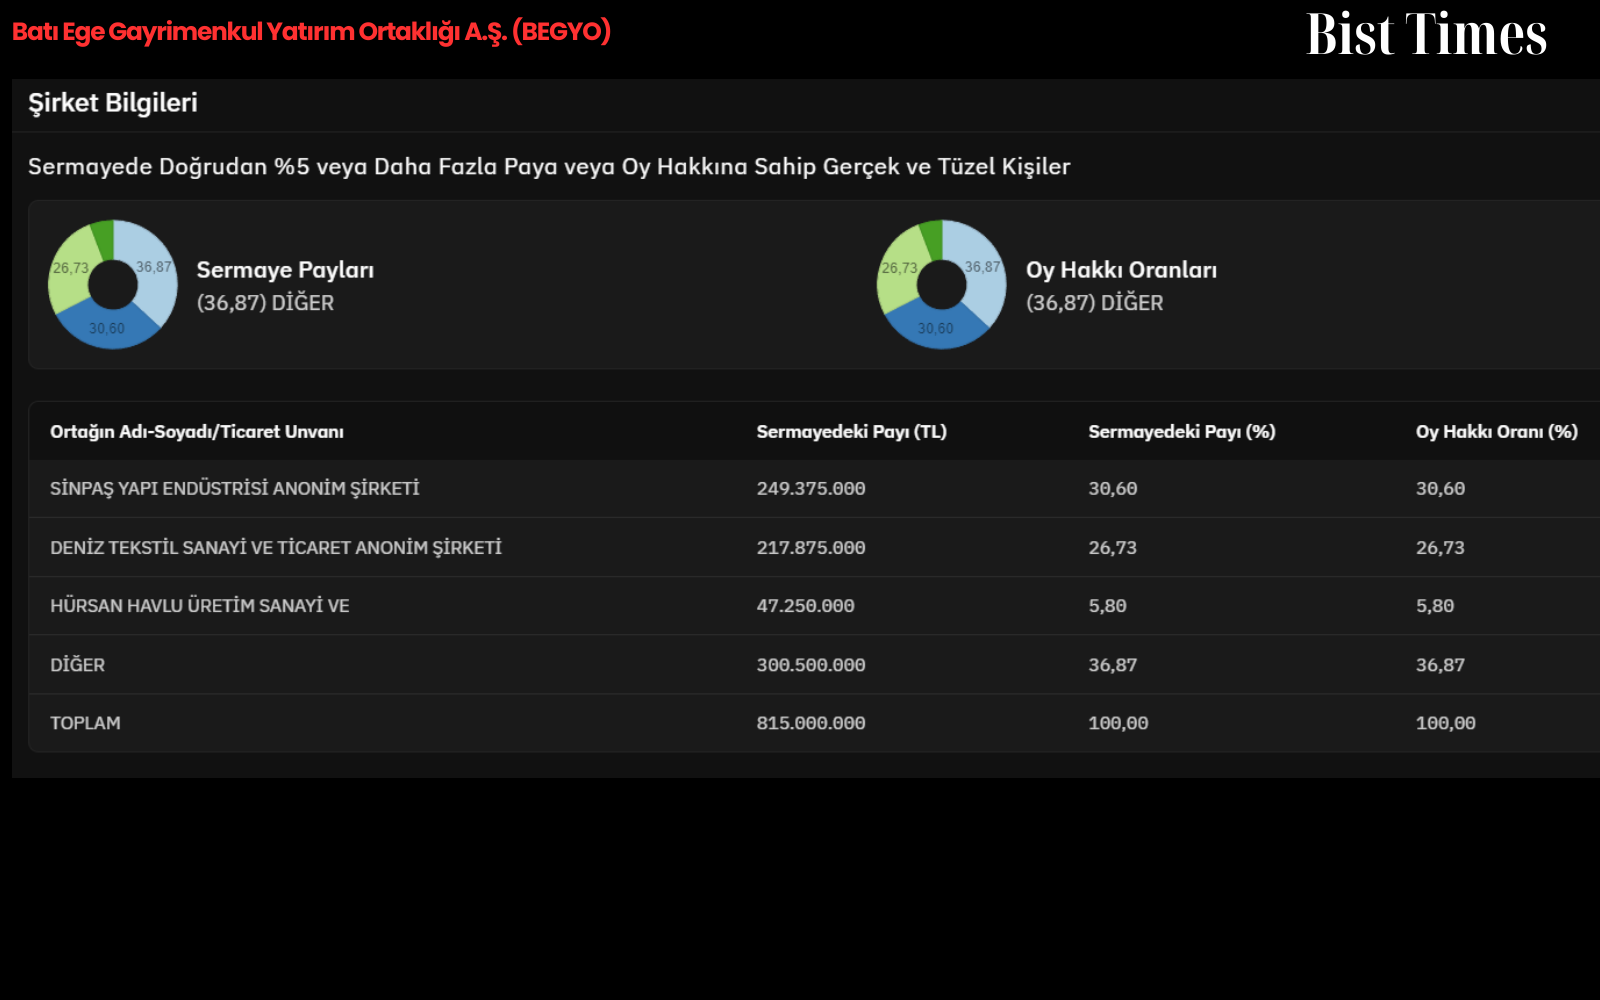Click the 'Ortağın Adı-Soyadı/Ticaret Unvanı' column header
The width and height of the screenshot is (1600, 1000).
197,432
